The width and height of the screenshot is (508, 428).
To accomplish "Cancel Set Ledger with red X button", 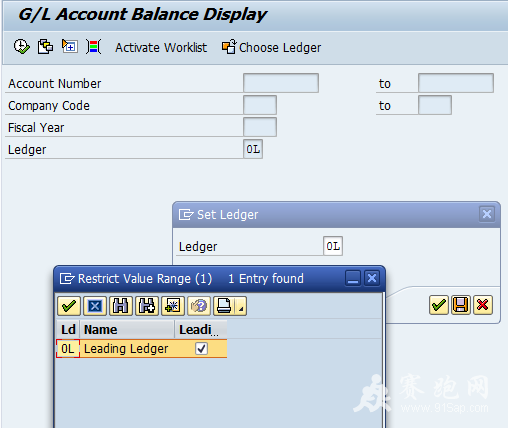I will (483, 305).
